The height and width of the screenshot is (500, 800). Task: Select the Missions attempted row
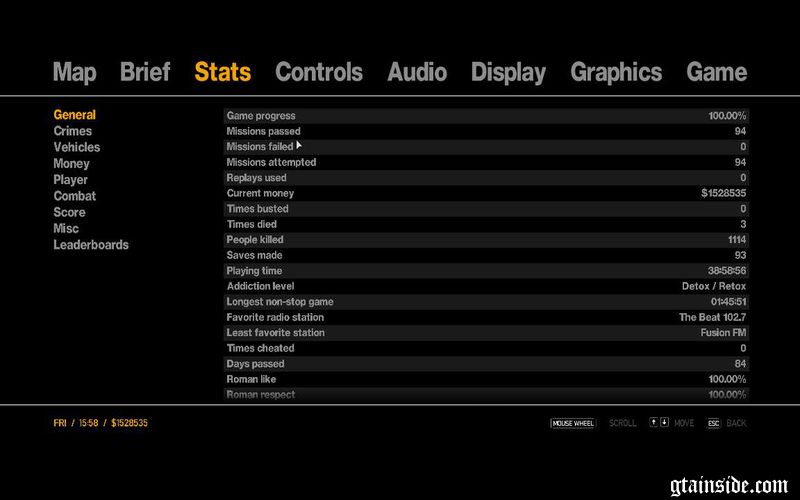(x=486, y=162)
